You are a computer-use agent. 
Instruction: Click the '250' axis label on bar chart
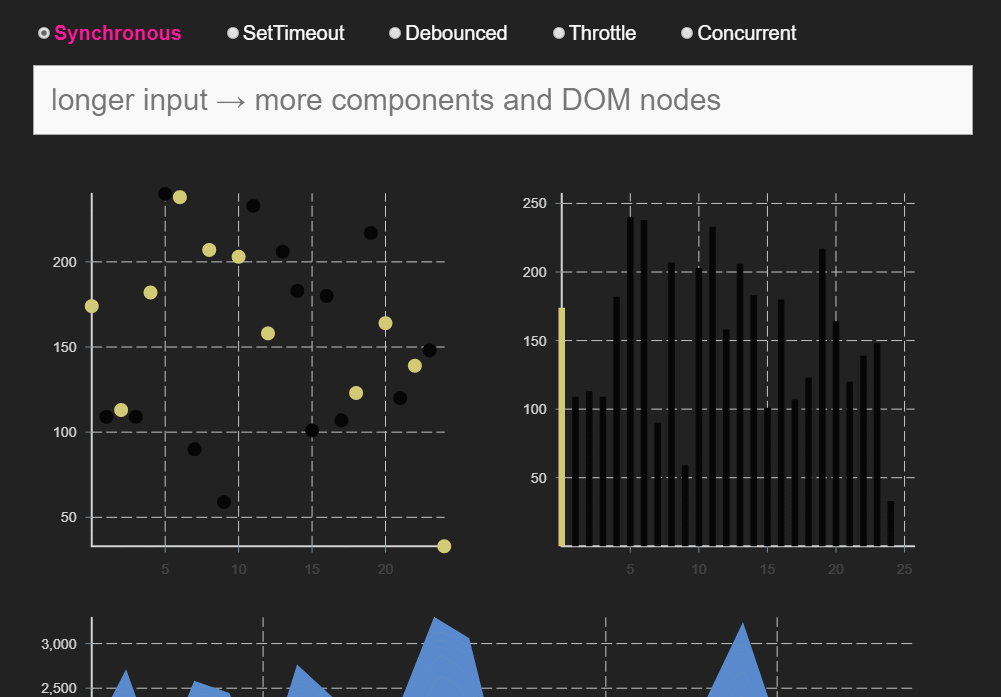click(535, 204)
